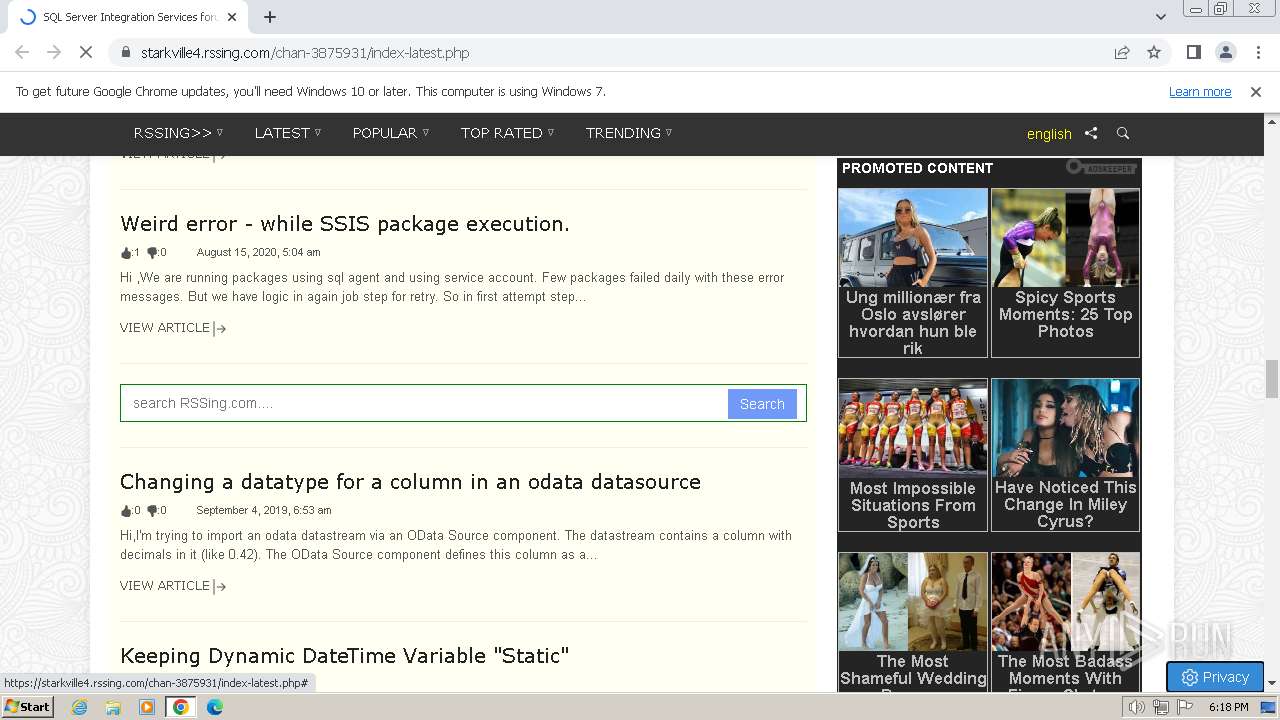1280x720 pixels.
Task: Click the share icon in site navbar
Action: (x=1091, y=133)
